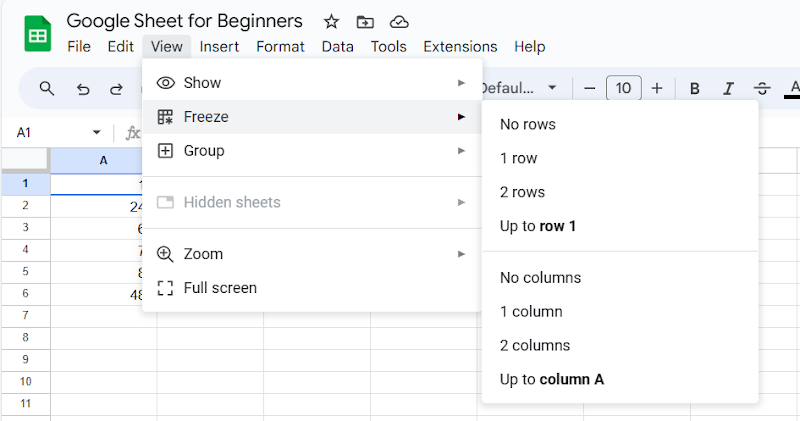Star the Google Sheet for Beginners document
800x421 pixels.
click(331, 22)
